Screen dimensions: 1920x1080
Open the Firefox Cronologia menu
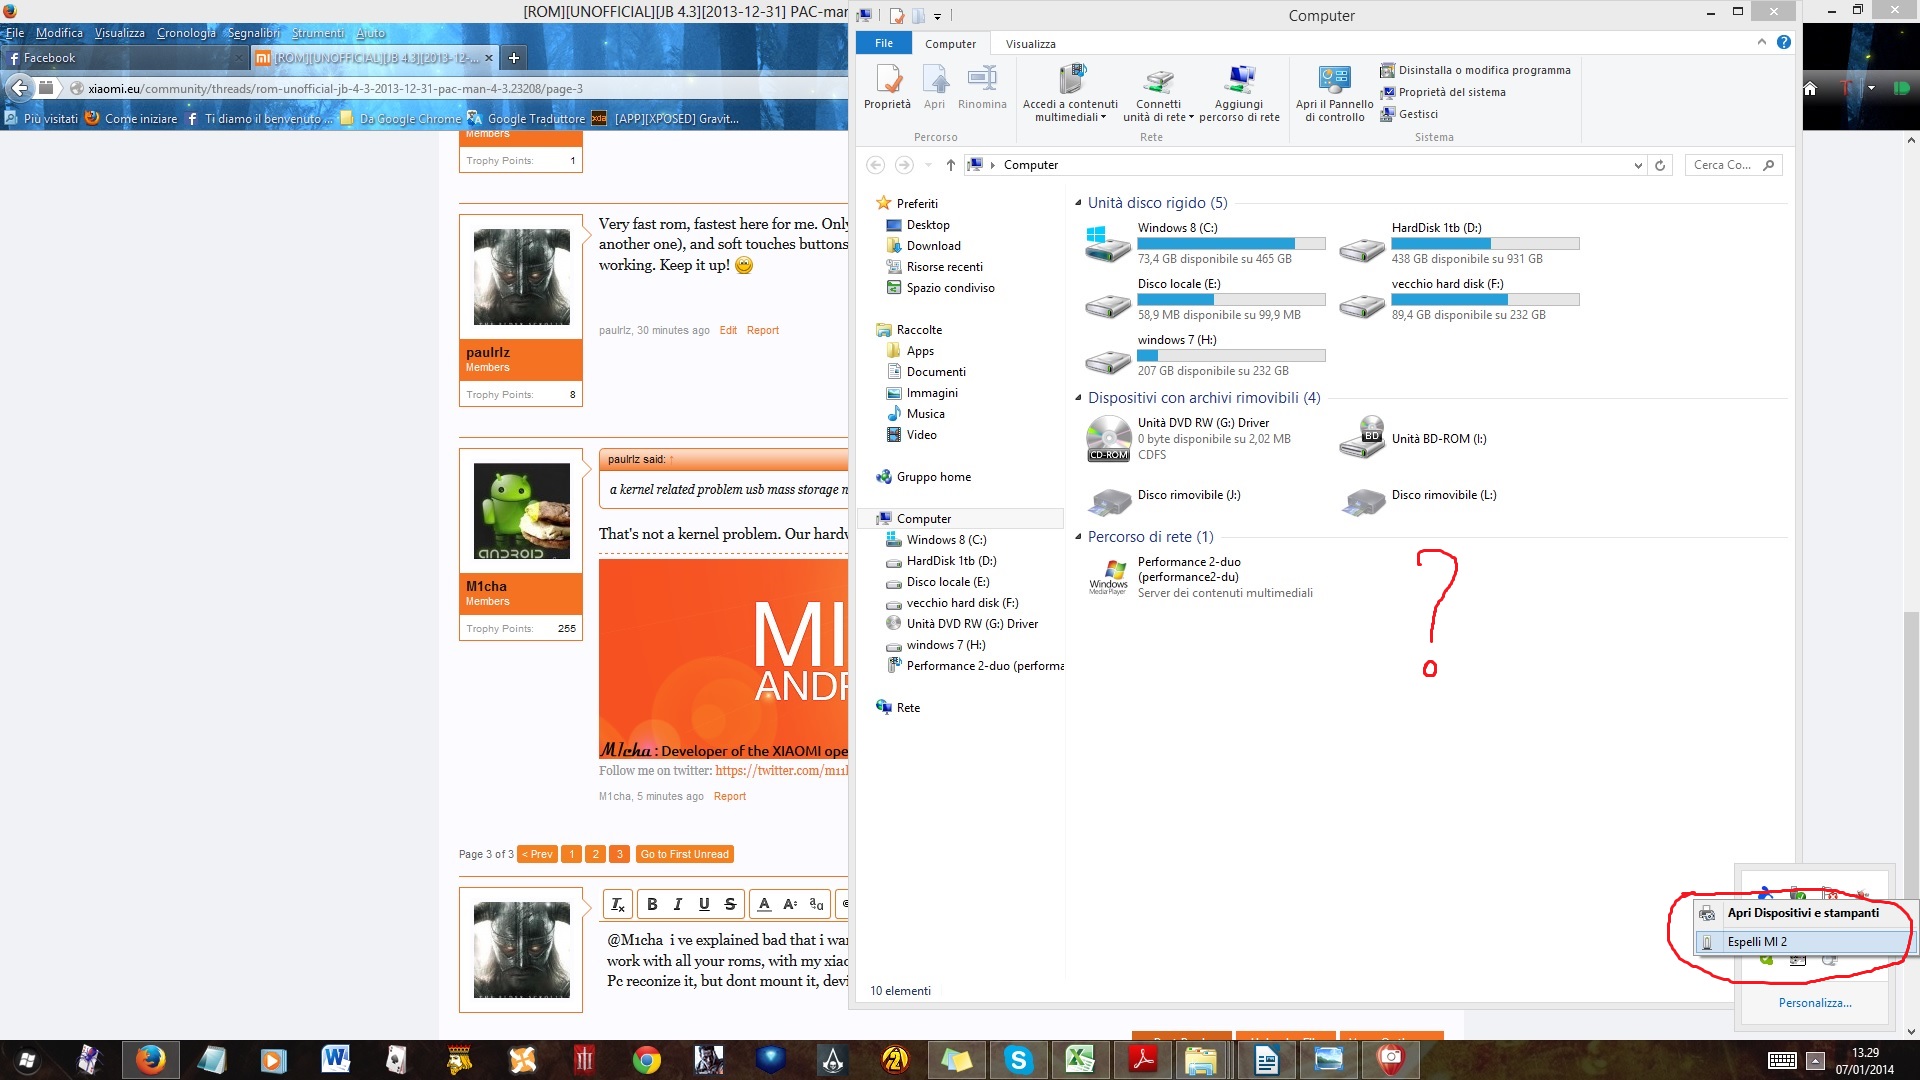[186, 33]
